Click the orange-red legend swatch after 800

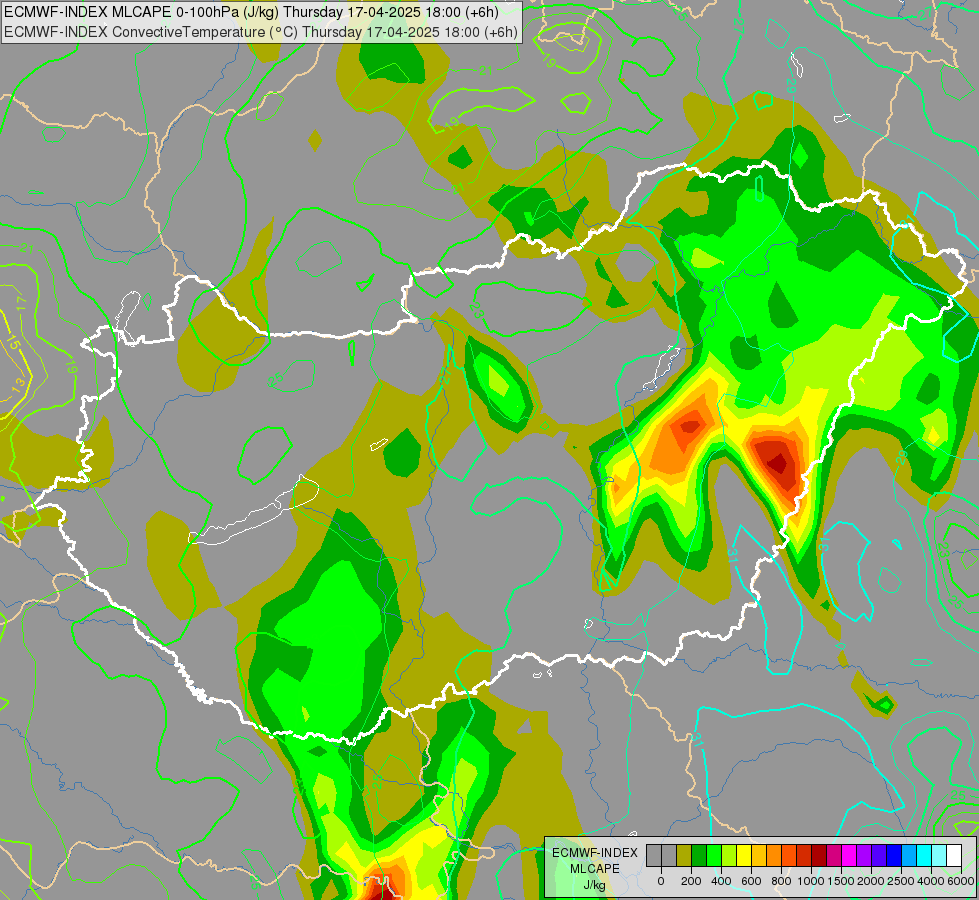(x=789, y=856)
